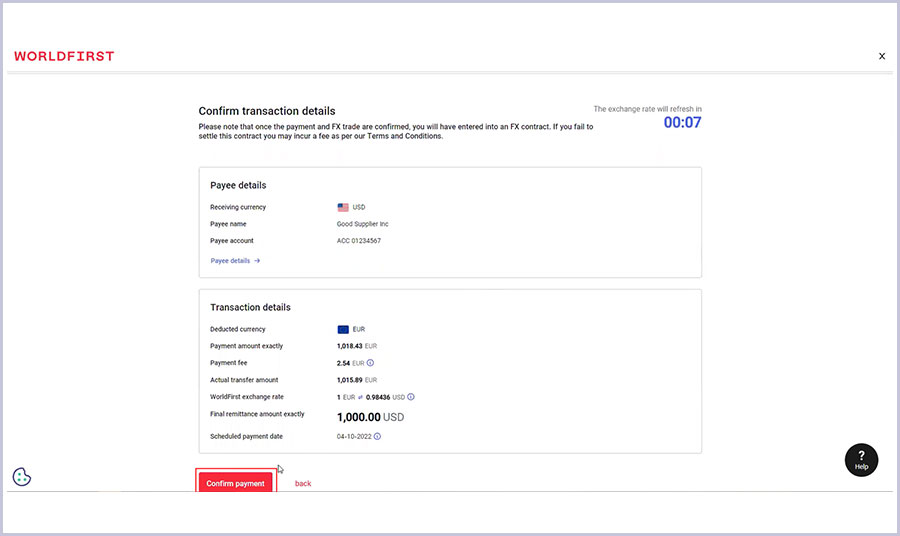Click the info icon beside the exchange rate

[410, 397]
